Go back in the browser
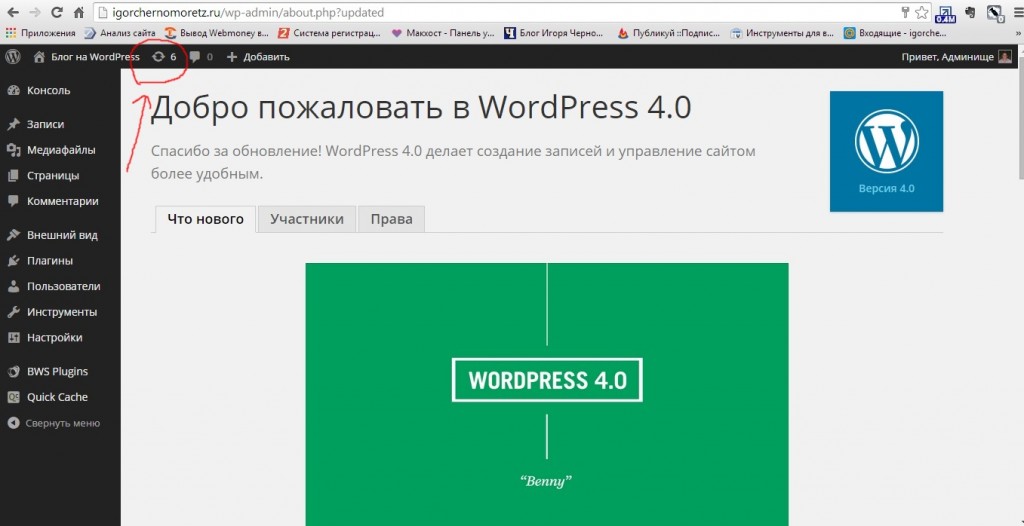The width and height of the screenshot is (1024, 526). (13, 12)
